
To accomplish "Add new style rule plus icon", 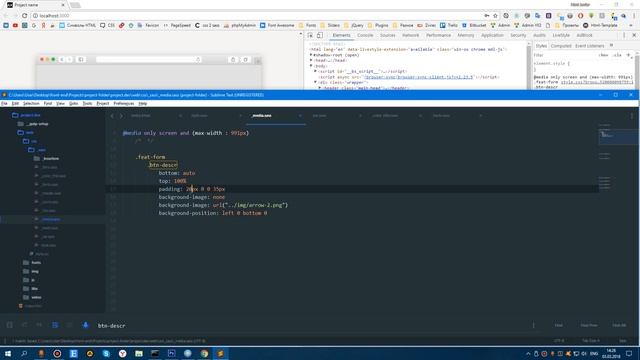I will [629, 55].
